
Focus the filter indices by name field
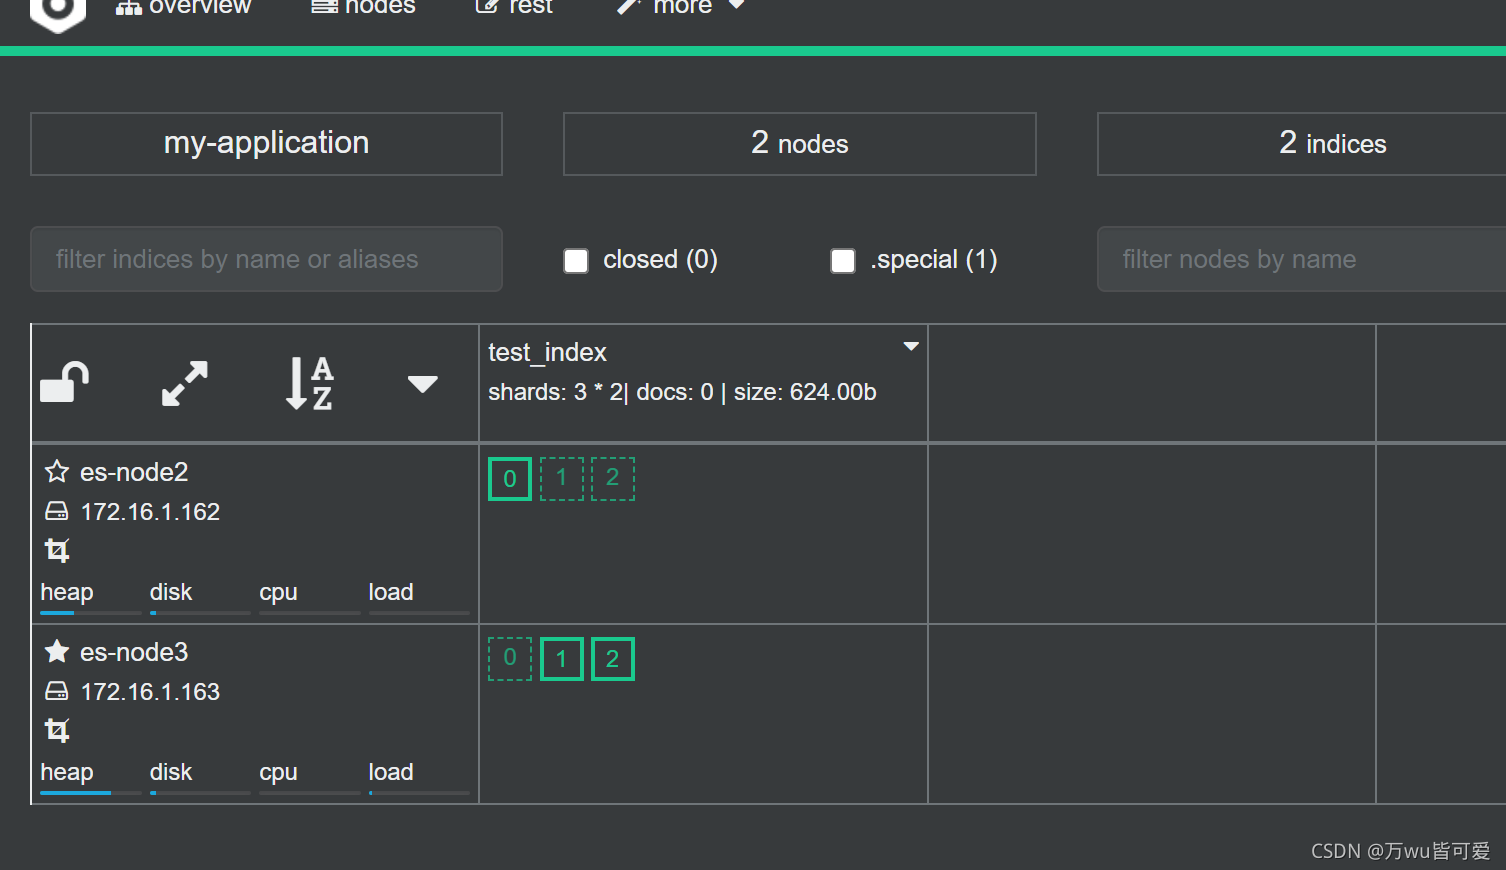266,259
